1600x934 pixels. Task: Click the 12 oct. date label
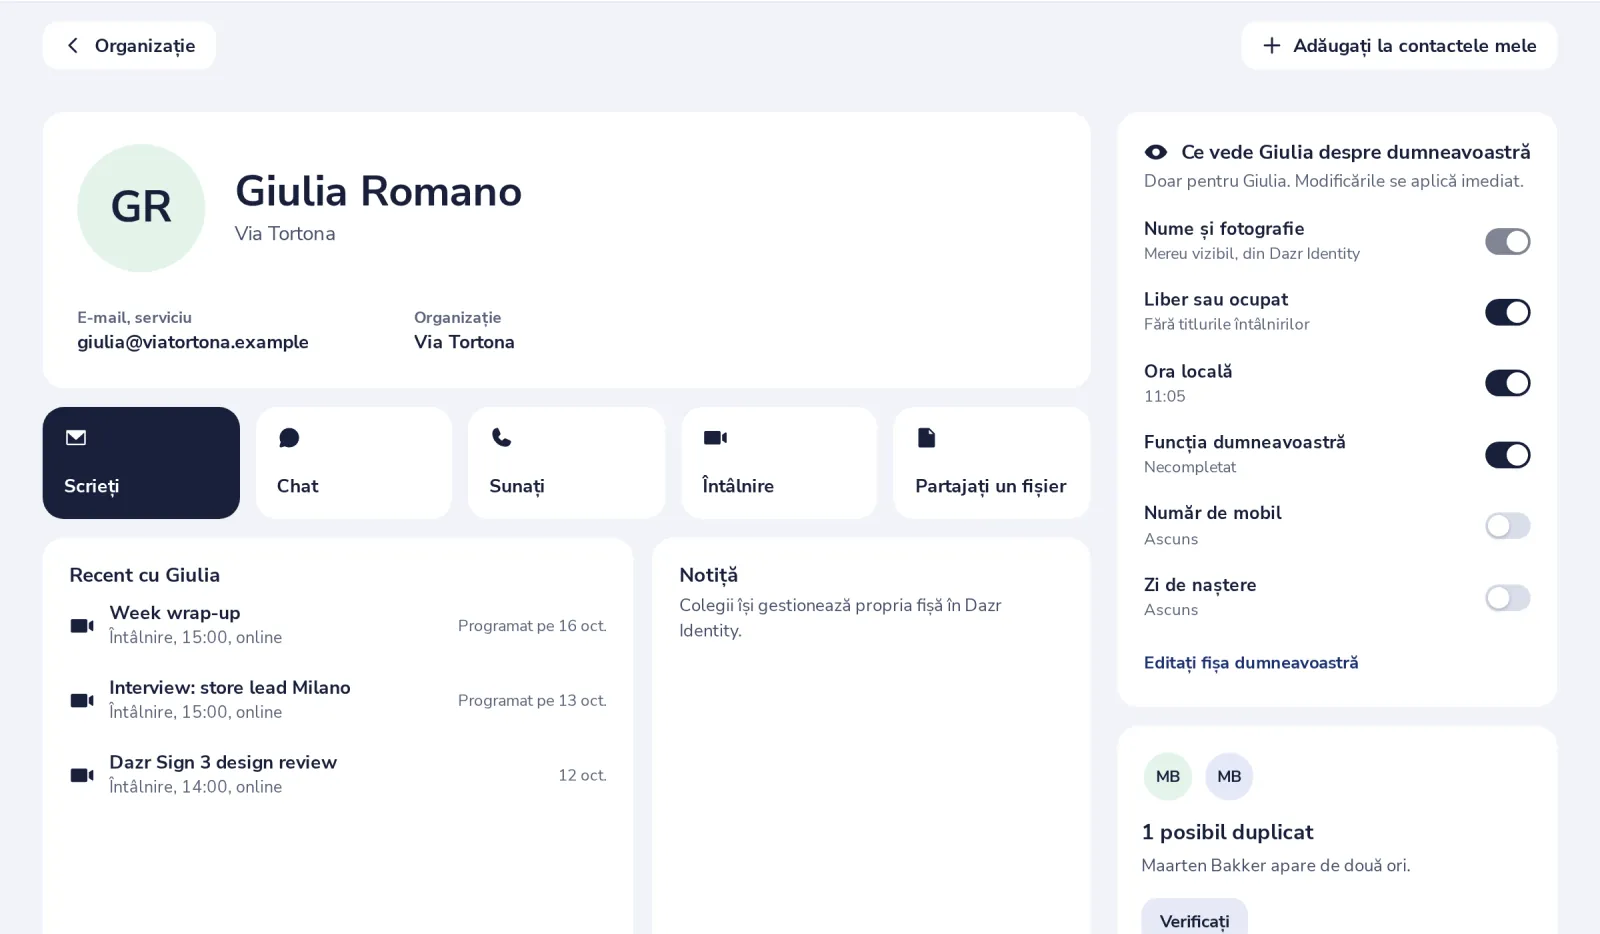[x=582, y=775]
